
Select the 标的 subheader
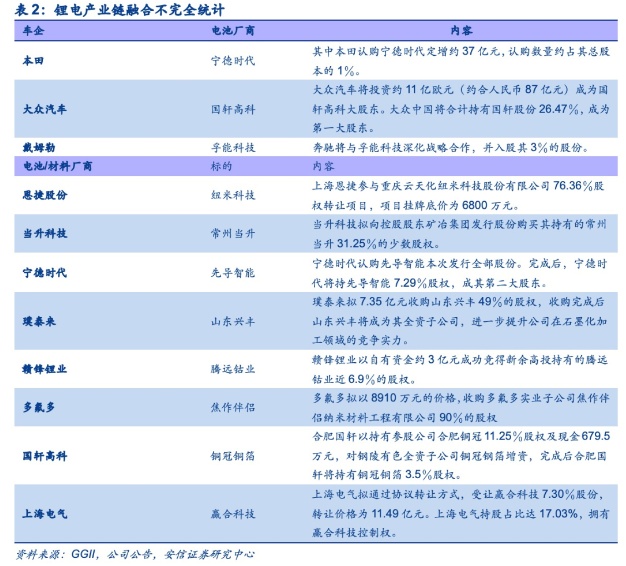(x=222, y=166)
